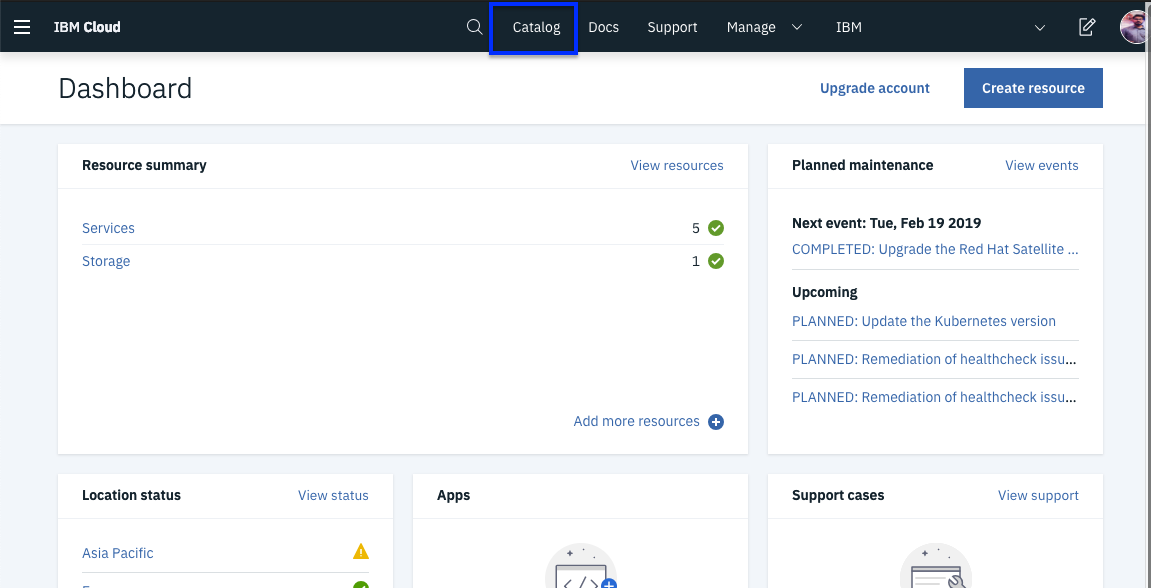Click the green check beside Services count

click(x=716, y=228)
